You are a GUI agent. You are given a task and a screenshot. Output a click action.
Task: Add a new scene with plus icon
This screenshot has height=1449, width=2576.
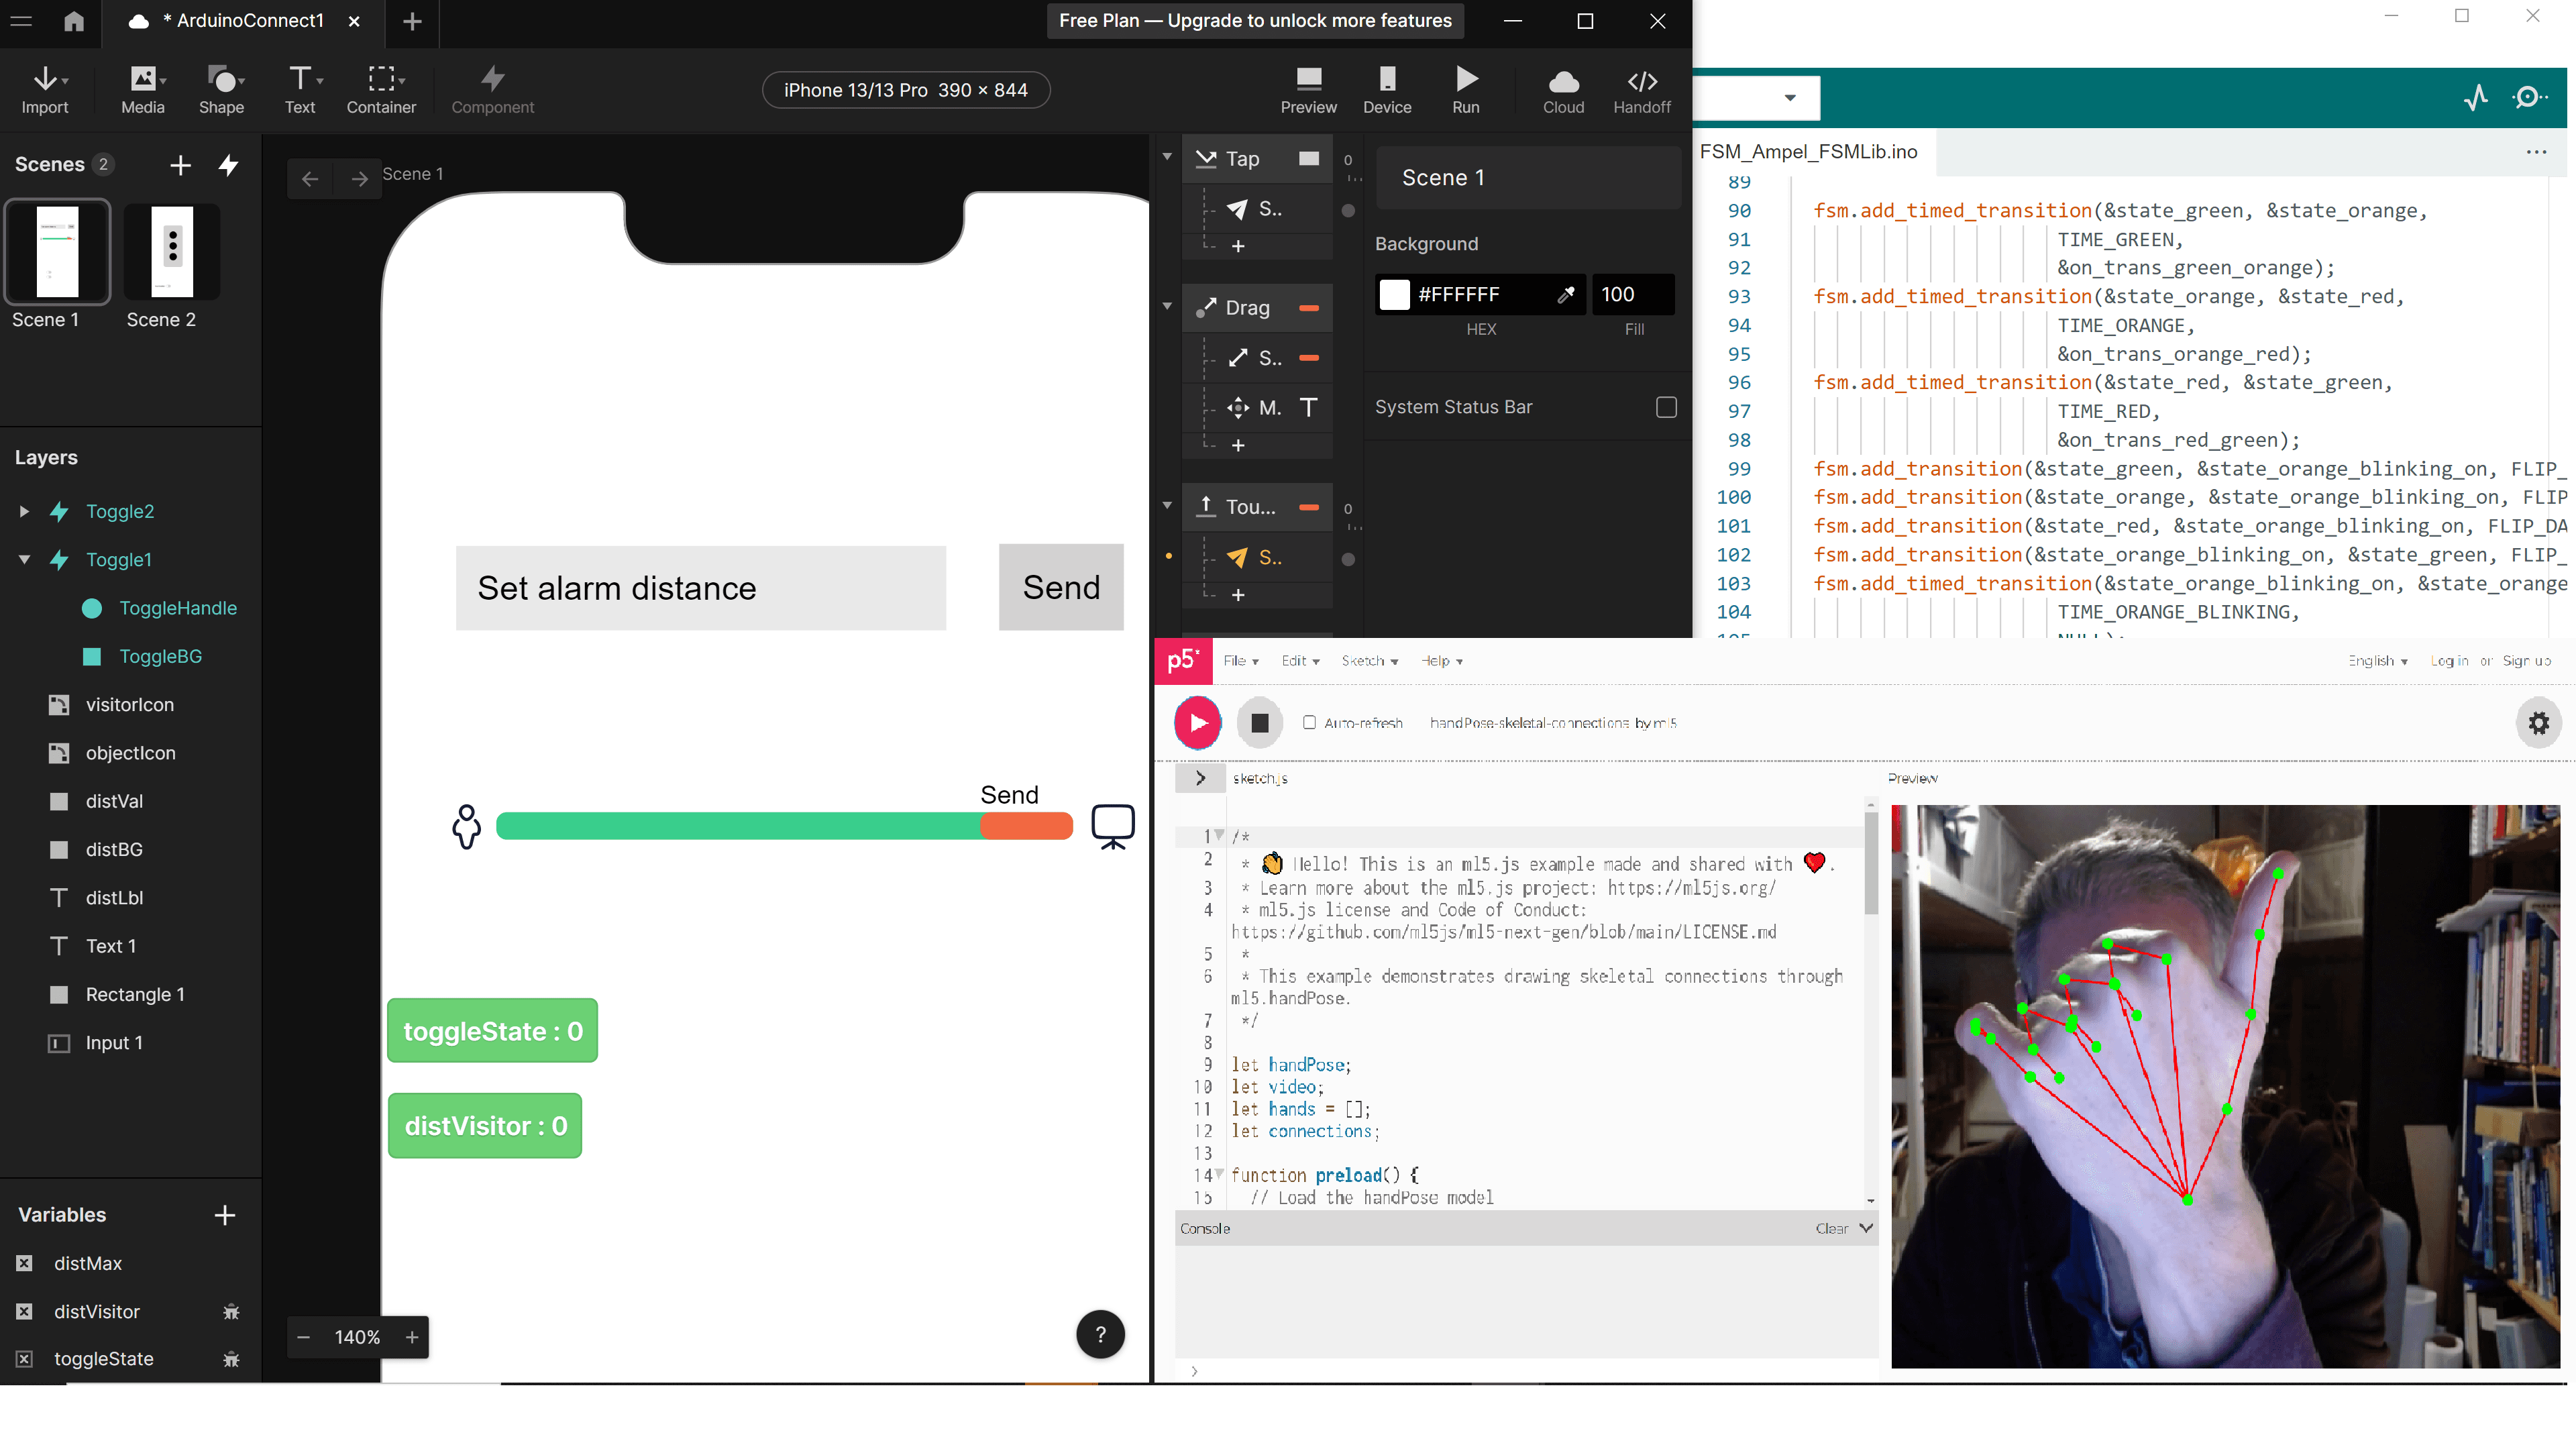[180, 165]
